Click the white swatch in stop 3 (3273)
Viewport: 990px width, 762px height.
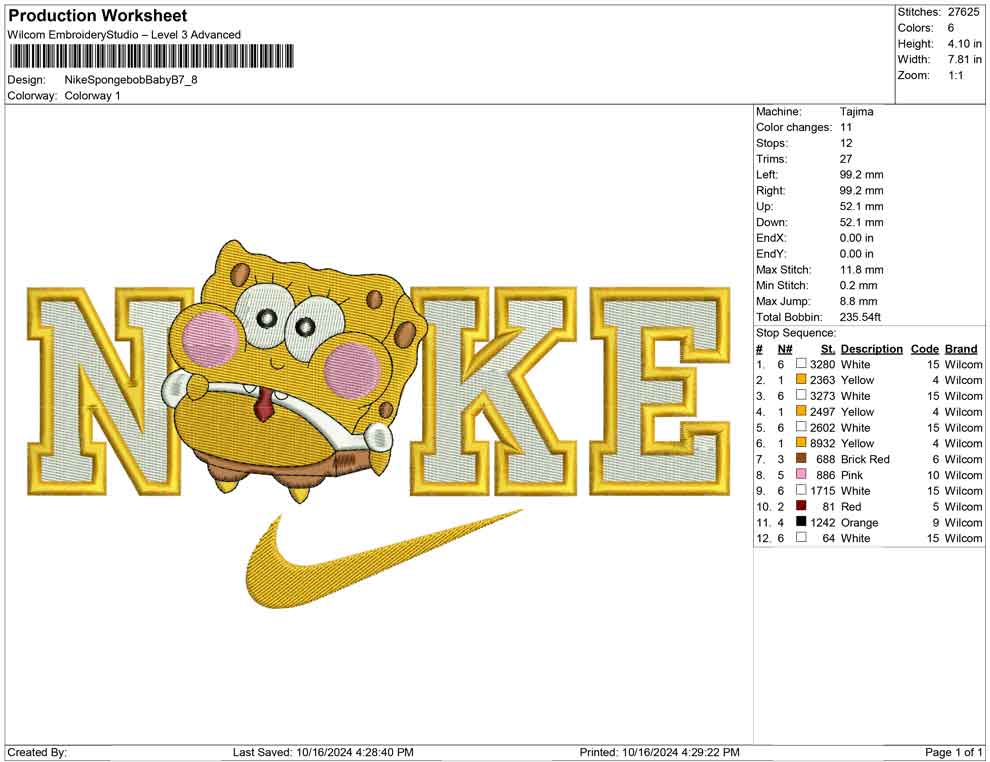pos(801,395)
